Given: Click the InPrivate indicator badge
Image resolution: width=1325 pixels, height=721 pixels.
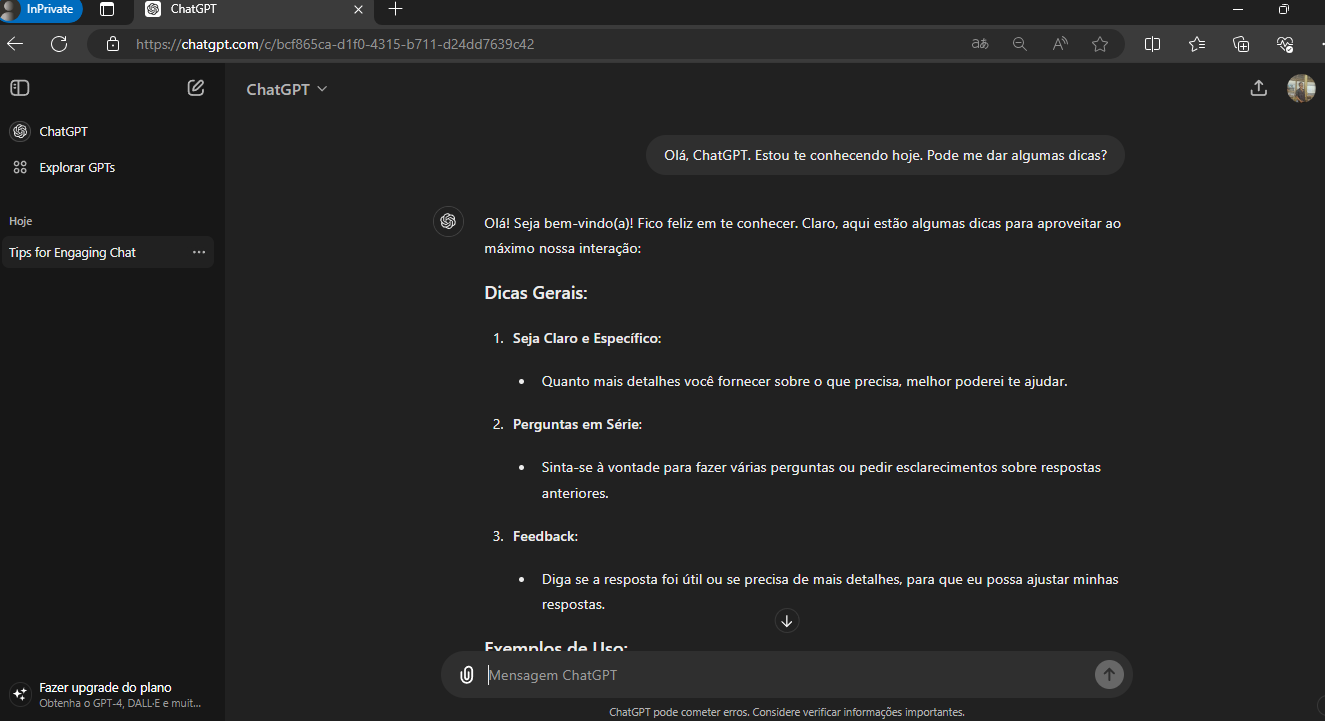Looking at the screenshot, I should (x=41, y=10).
